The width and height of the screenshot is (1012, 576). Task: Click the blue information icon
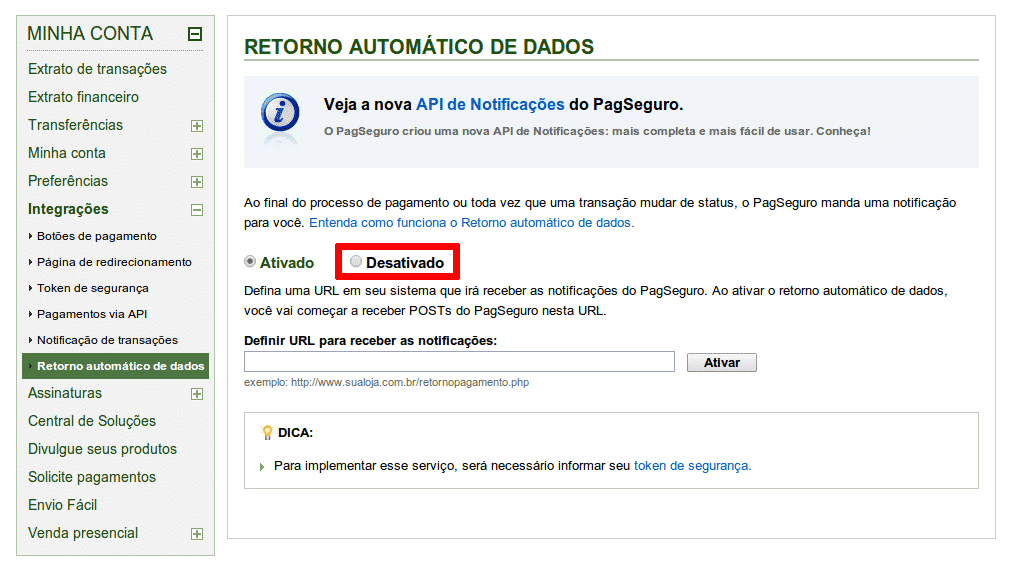click(x=280, y=112)
